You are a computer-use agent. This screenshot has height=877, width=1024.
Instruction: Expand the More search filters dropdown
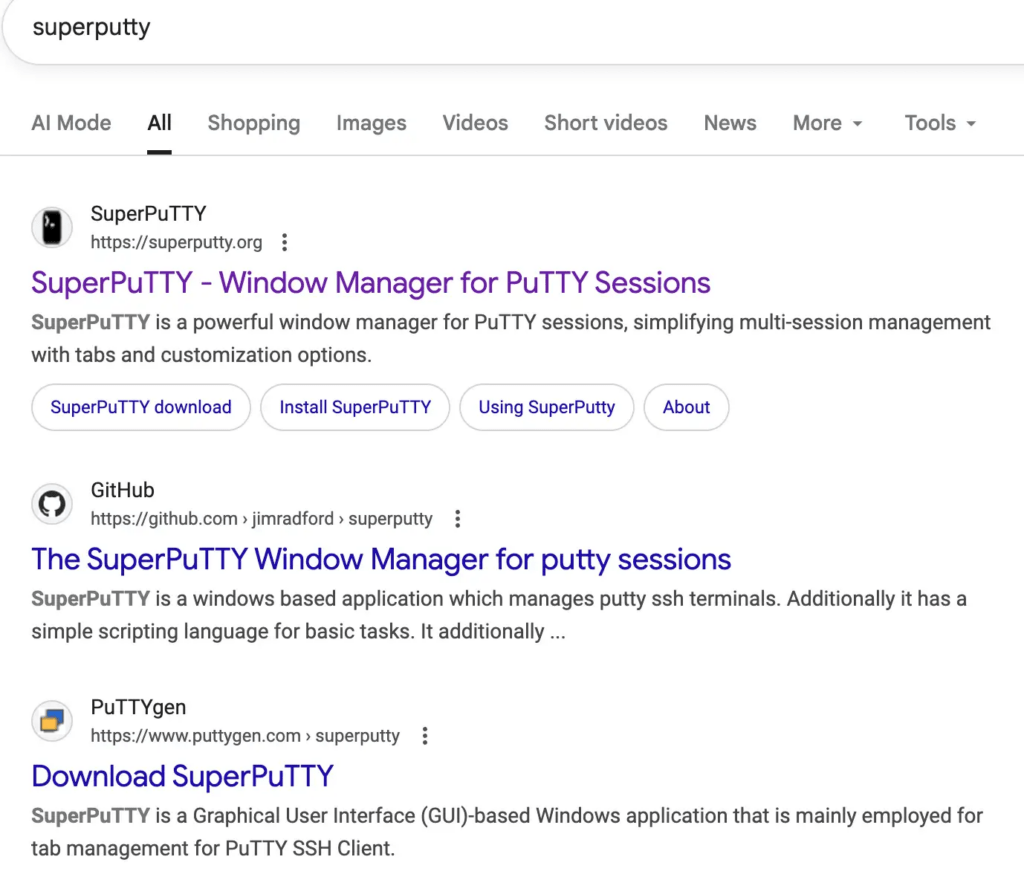tap(827, 123)
